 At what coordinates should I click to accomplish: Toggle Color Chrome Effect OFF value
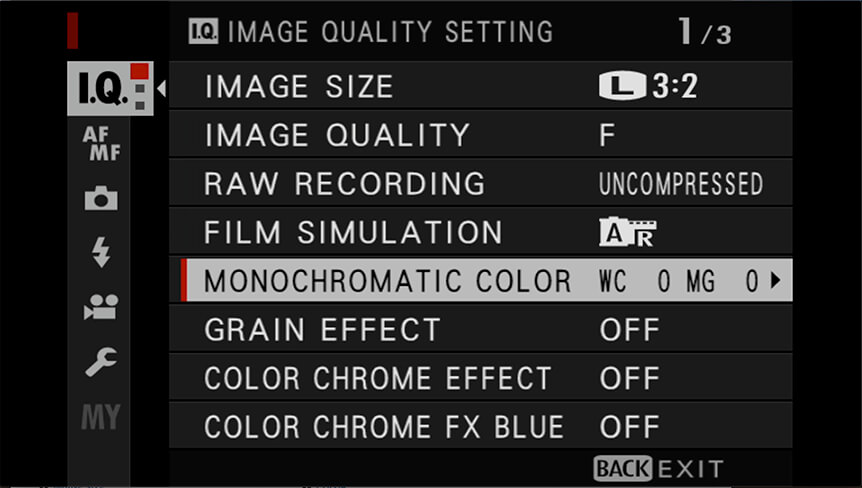pos(629,378)
